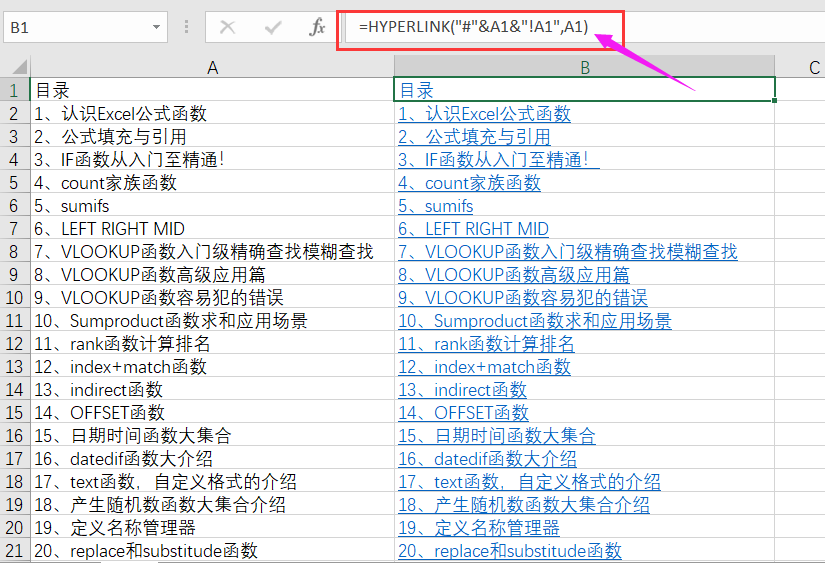825x563 pixels.
Task: Expand the Name Box dropdown arrow
Action: point(156,27)
